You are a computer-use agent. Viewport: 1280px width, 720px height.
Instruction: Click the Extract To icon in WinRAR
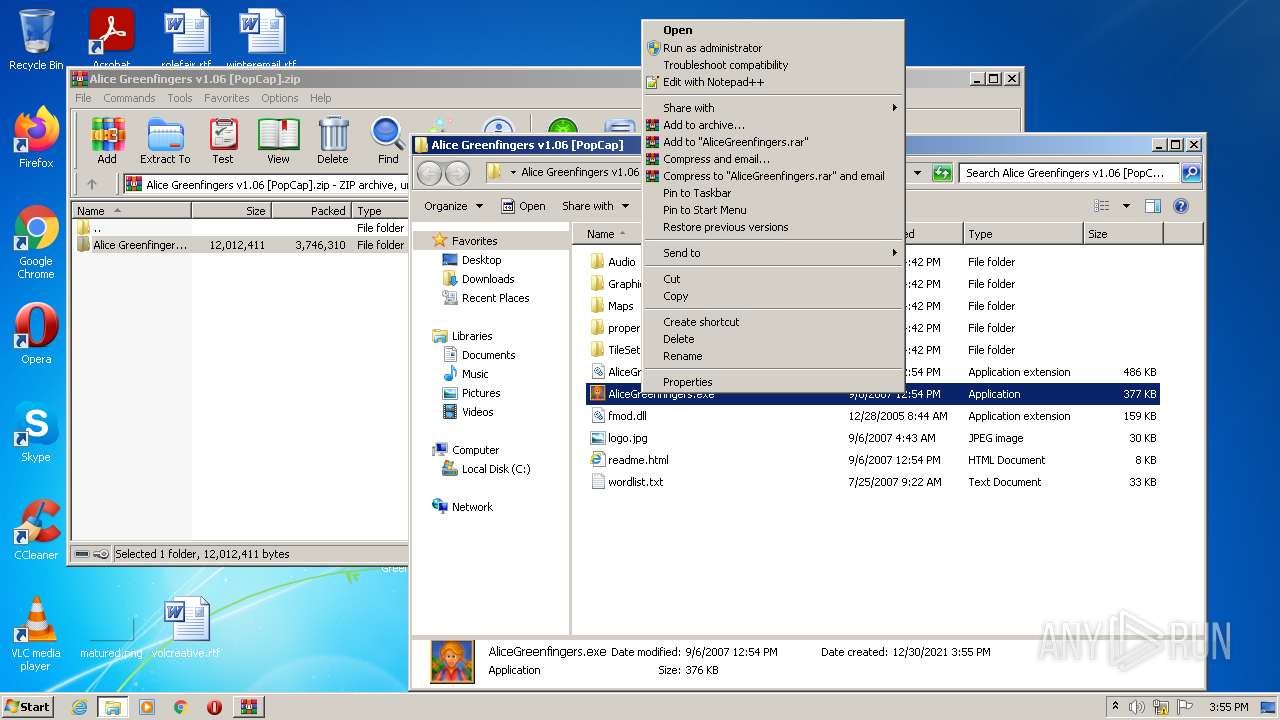point(165,141)
